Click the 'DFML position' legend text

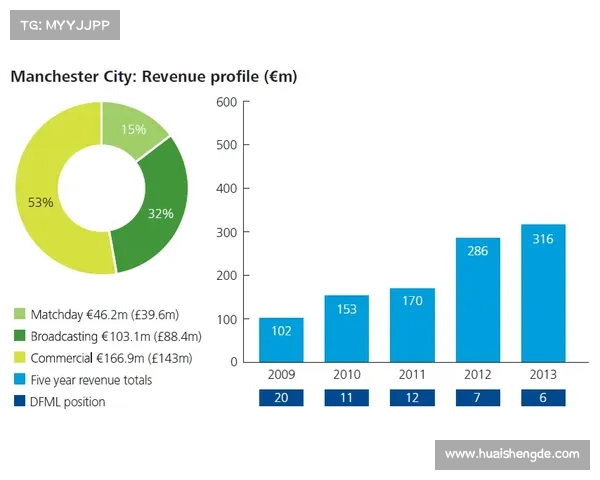[x=68, y=402]
